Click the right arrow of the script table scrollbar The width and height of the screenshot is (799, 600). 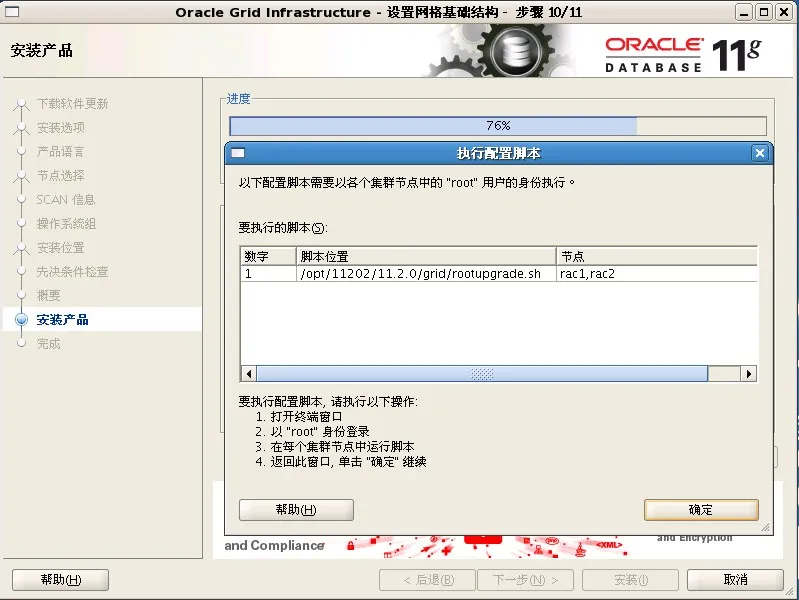click(x=749, y=374)
